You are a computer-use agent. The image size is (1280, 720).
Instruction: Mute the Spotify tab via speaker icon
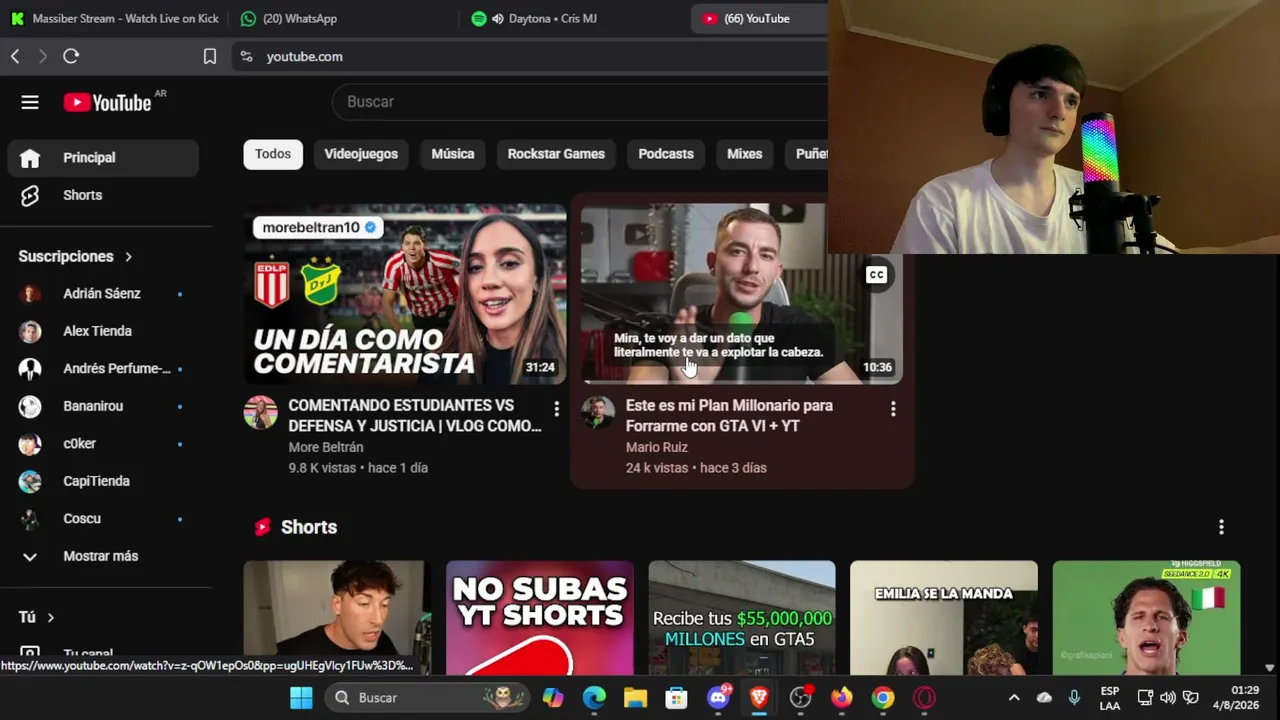pos(498,18)
